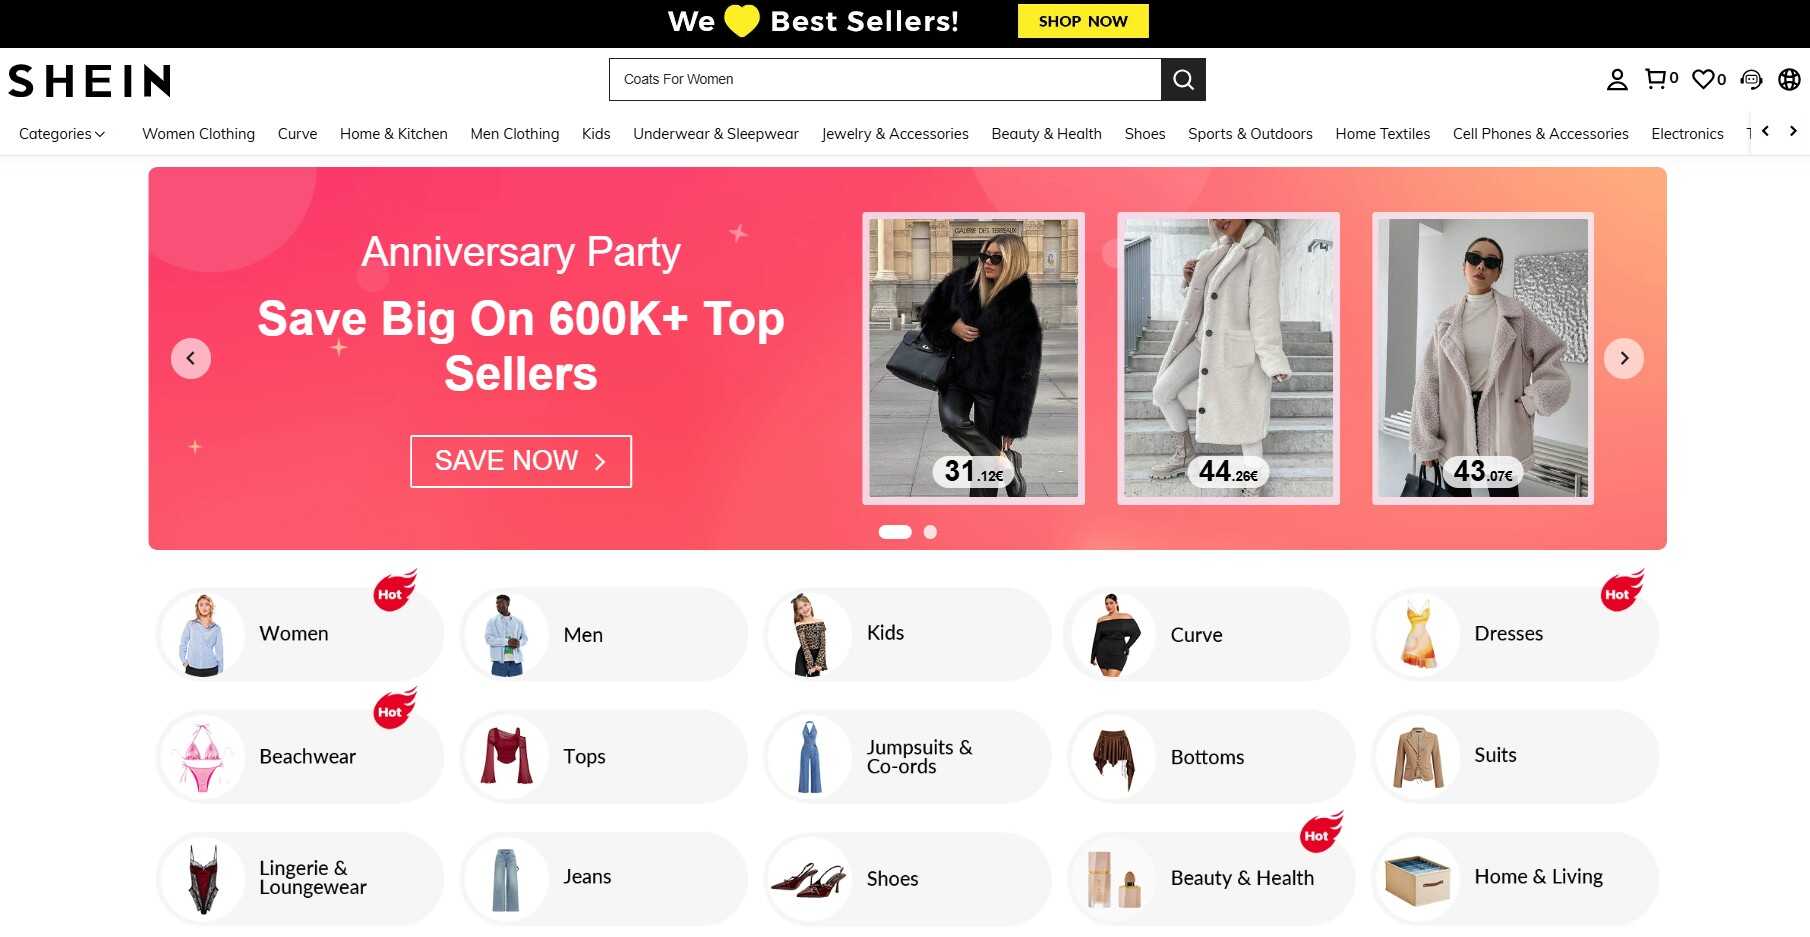1810x937 pixels.
Task: Open the wishlist heart icon
Action: coord(1708,79)
